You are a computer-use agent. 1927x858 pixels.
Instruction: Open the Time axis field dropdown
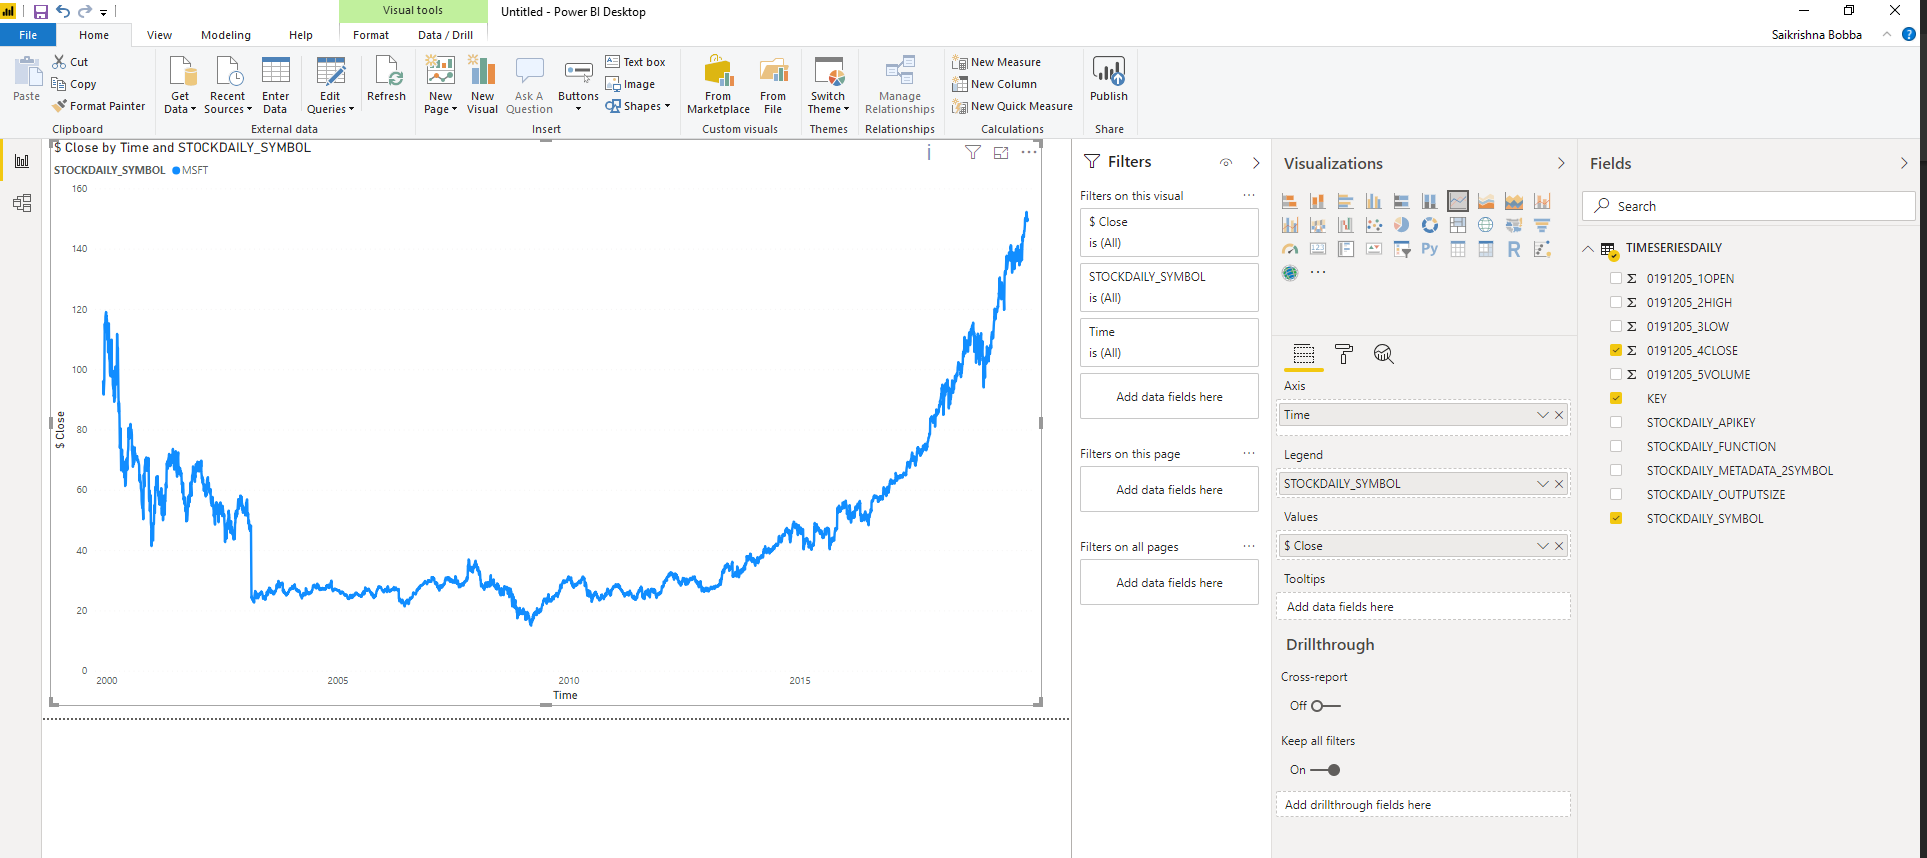click(1542, 415)
